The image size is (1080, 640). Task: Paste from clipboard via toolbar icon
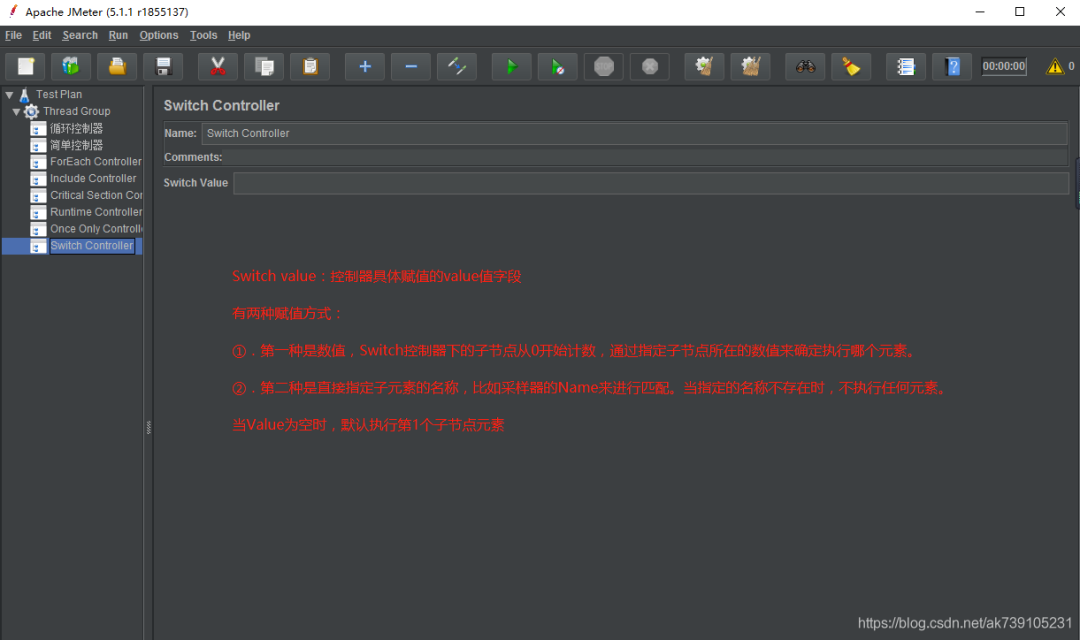pos(310,66)
